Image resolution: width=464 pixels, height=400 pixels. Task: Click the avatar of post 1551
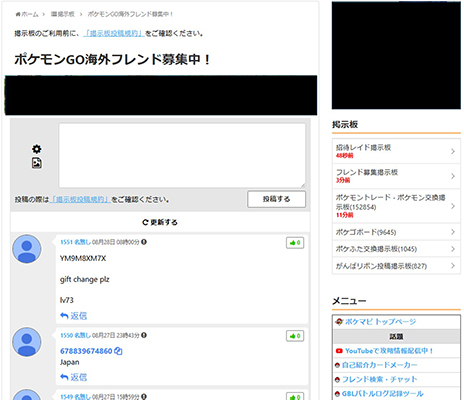pyautogui.click(x=27, y=249)
